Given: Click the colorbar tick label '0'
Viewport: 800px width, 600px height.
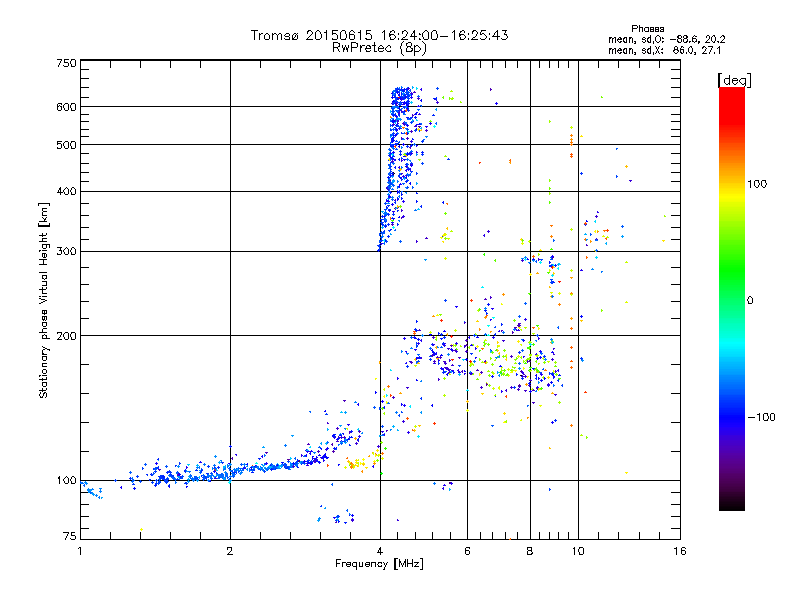Looking at the screenshot, I should tap(750, 301).
